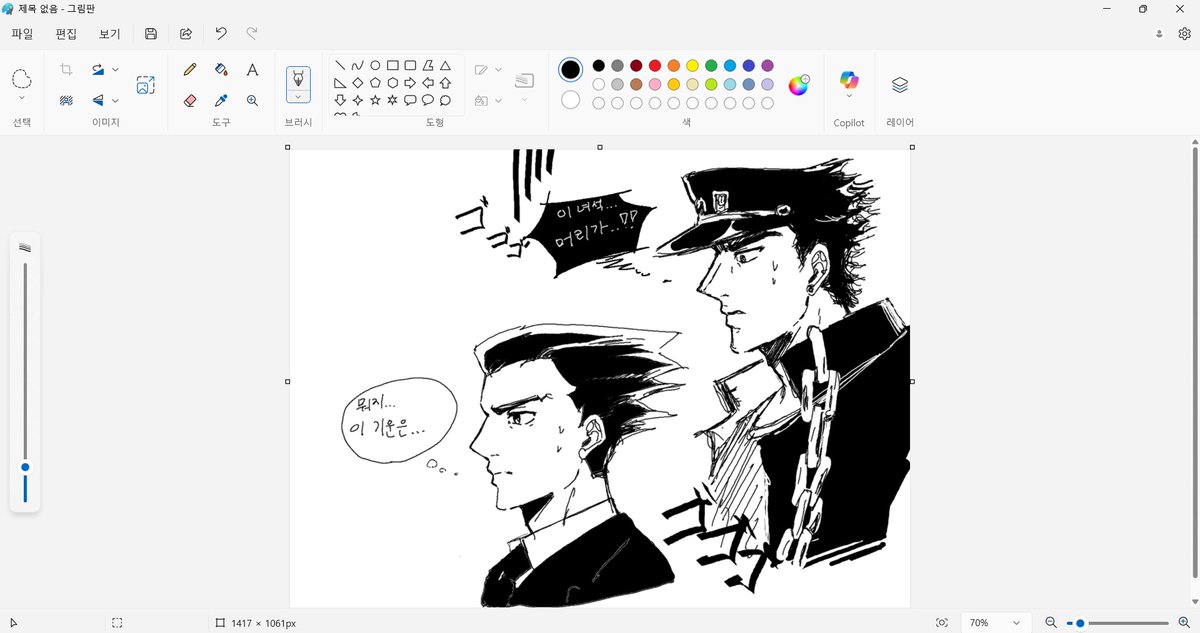
Task: Pick the purple color swatch
Action: [x=767, y=66]
